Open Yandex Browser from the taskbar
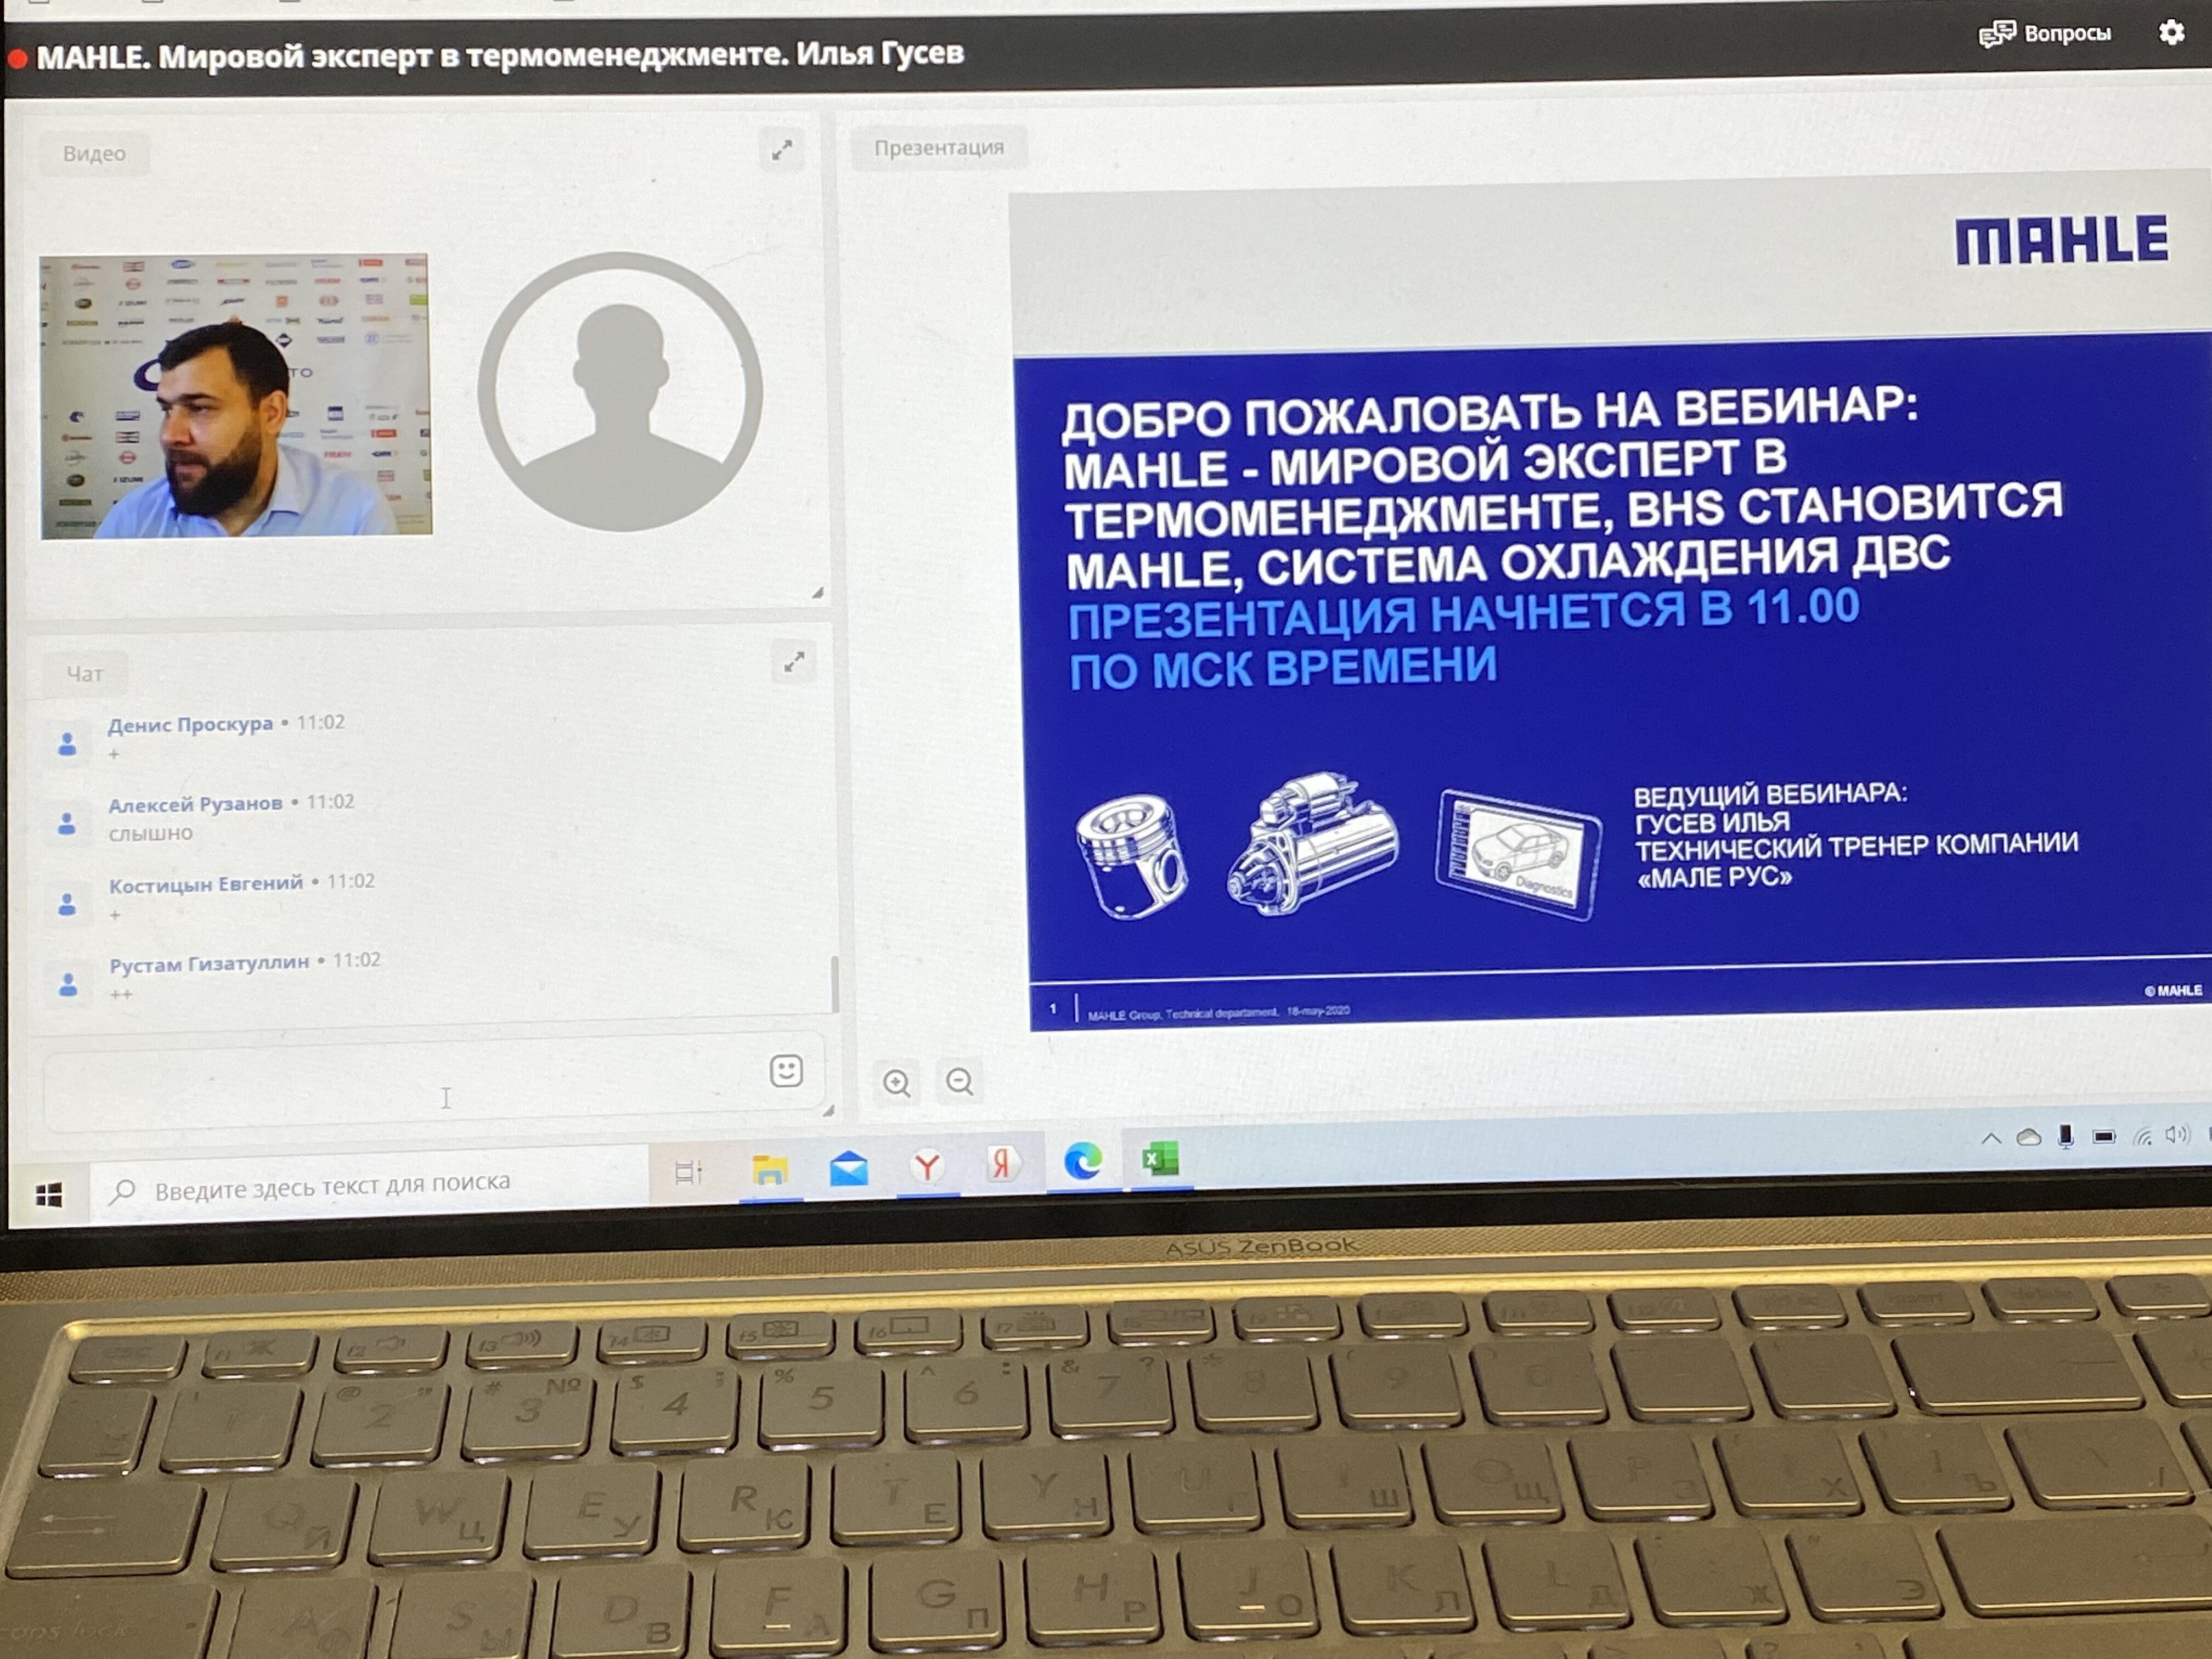Viewport: 2212px width, 1659px height. click(x=927, y=1166)
